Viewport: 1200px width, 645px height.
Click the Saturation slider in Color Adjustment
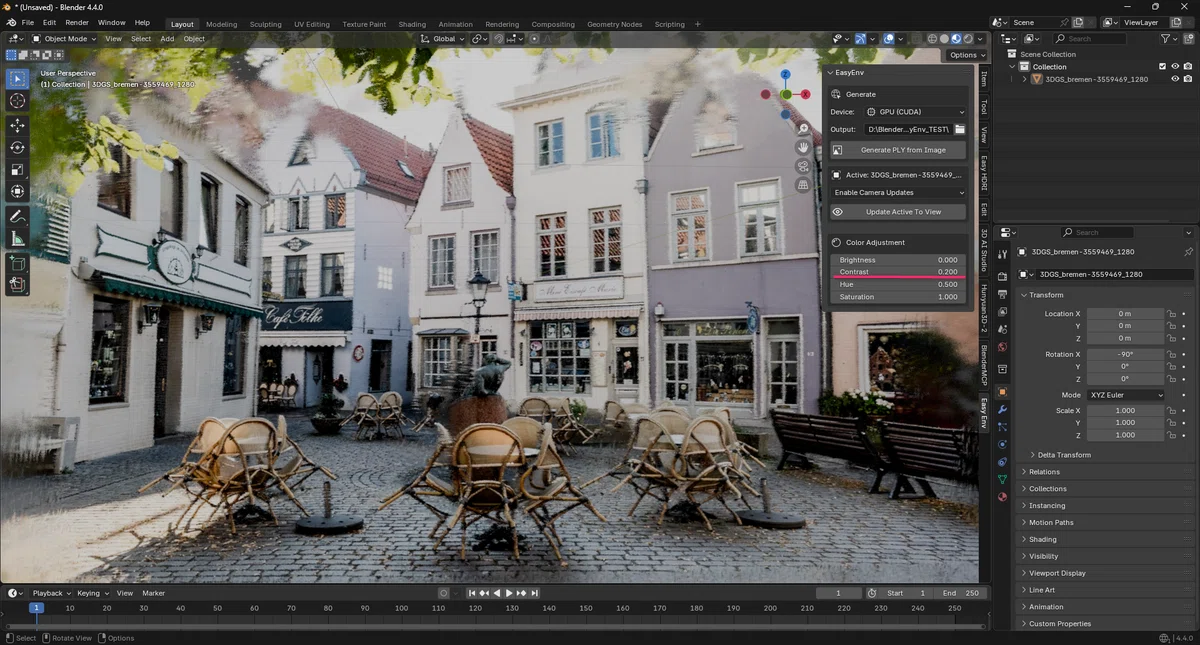(x=898, y=297)
